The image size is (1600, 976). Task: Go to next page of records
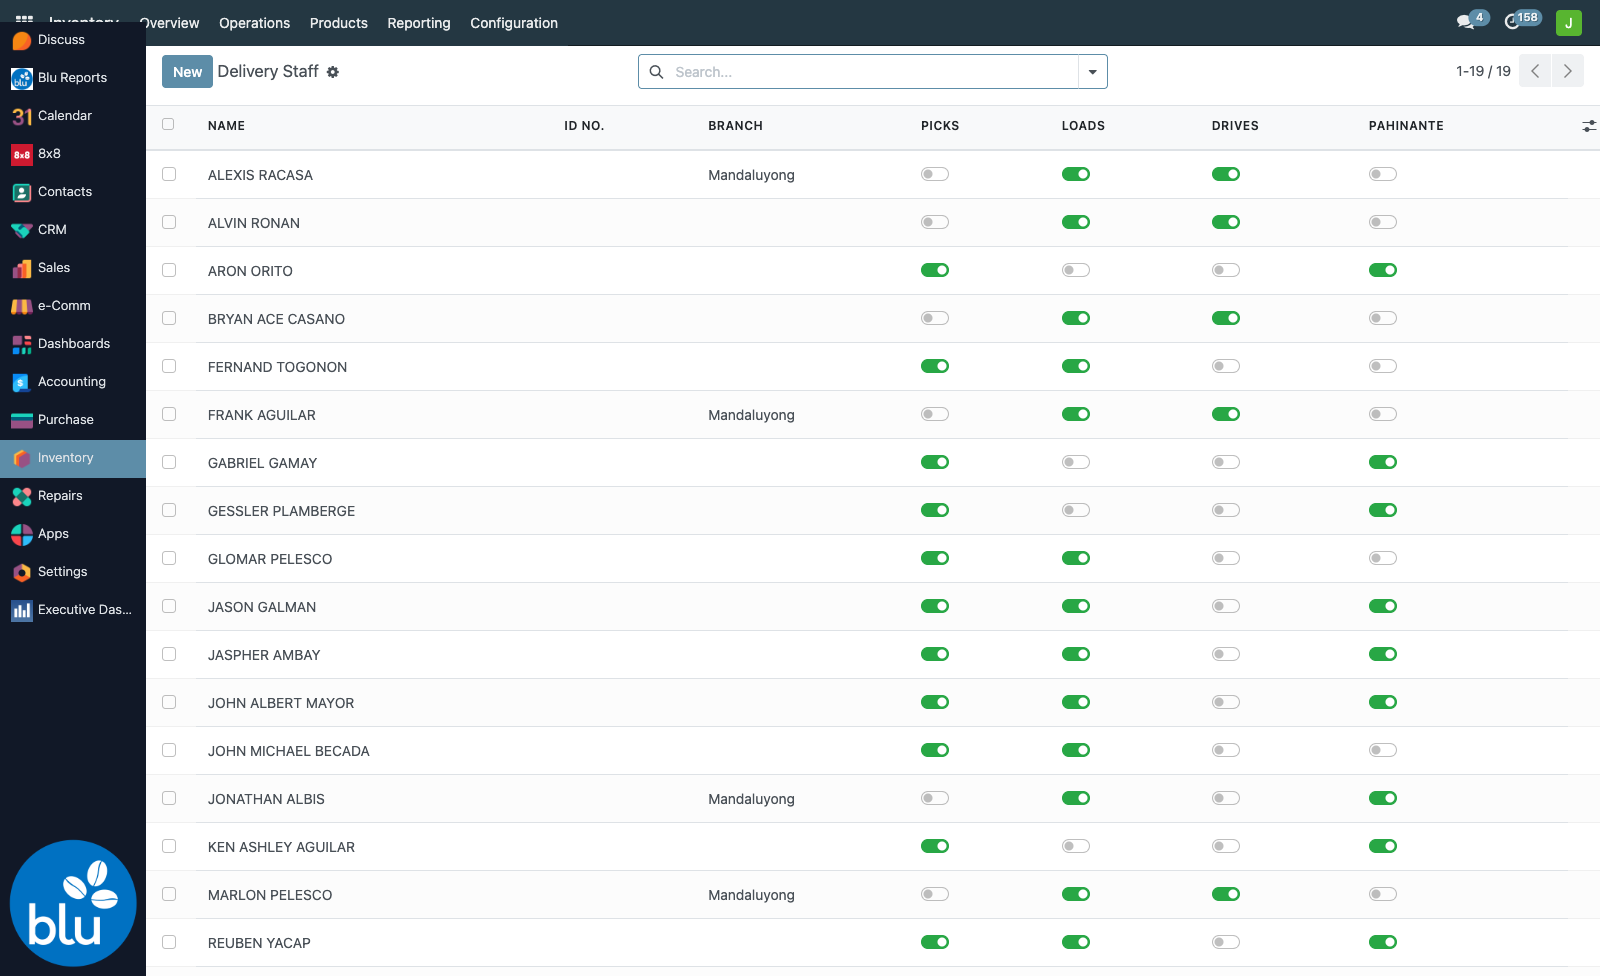click(x=1568, y=71)
